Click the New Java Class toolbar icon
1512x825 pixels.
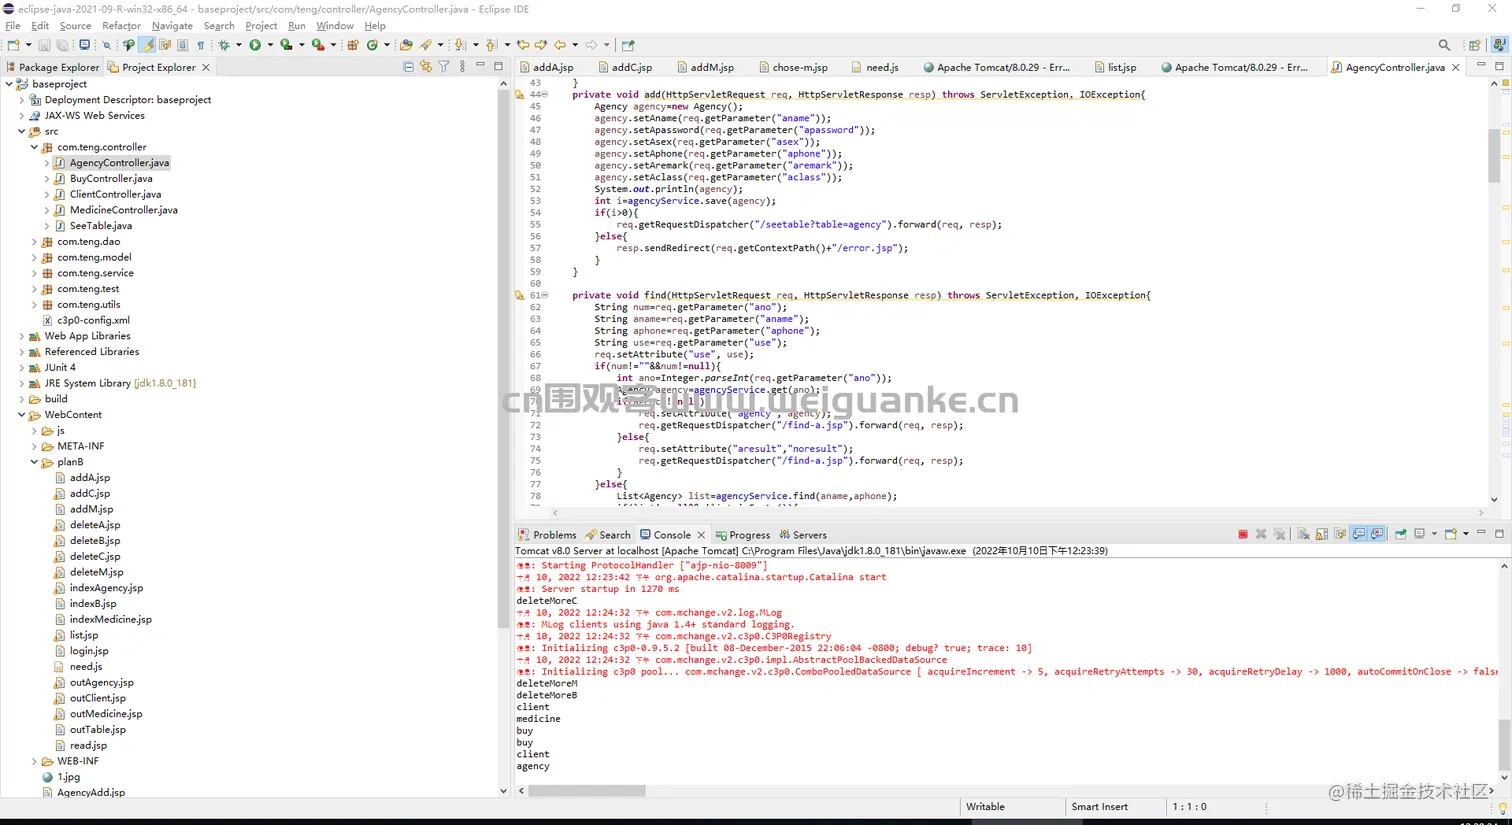tap(372, 45)
